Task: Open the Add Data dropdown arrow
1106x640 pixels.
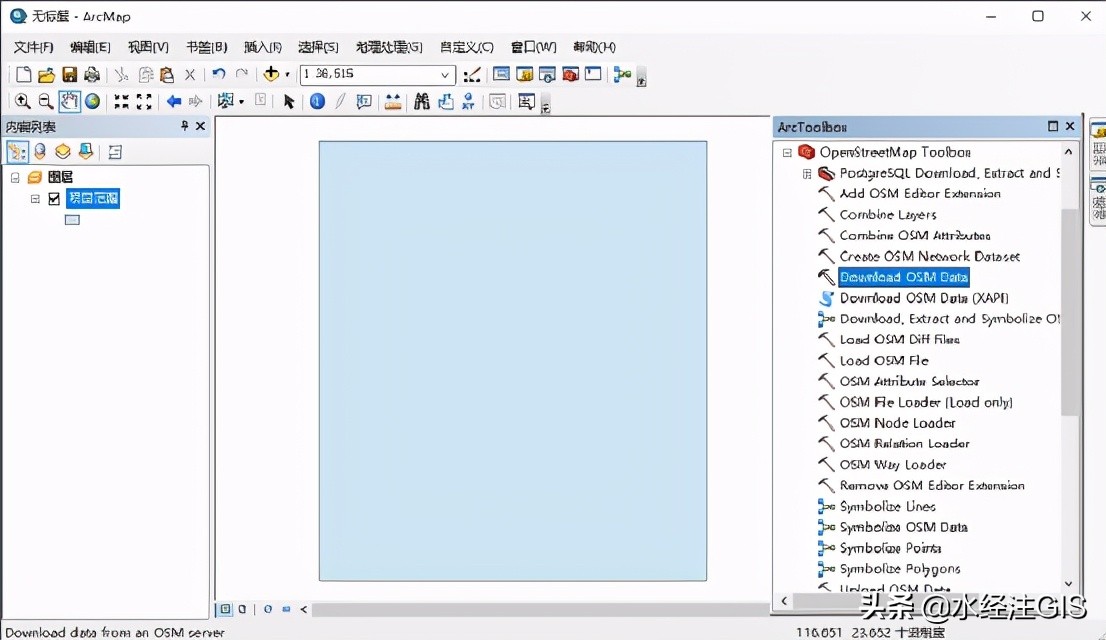Action: tap(287, 74)
